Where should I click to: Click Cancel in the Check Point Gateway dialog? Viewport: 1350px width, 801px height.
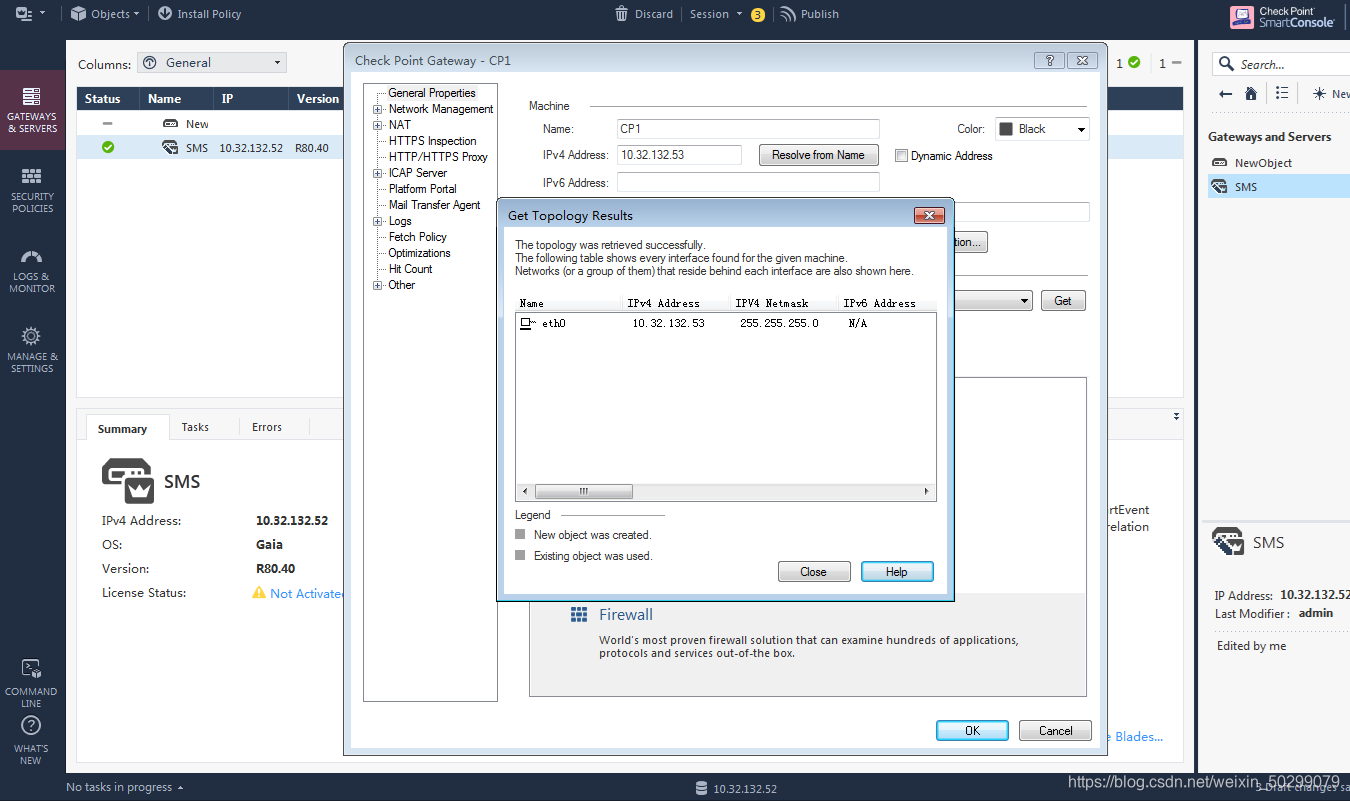click(1055, 731)
